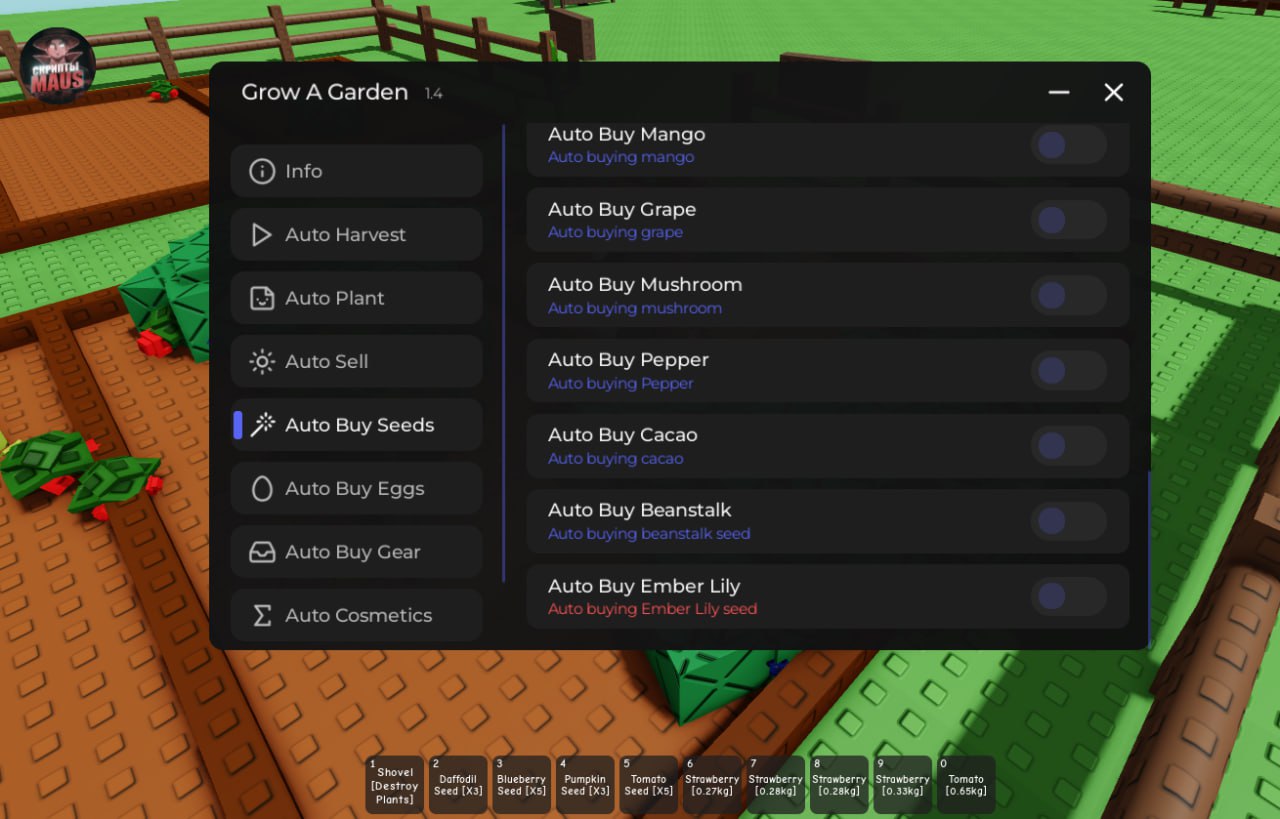The width and height of the screenshot is (1280, 819).
Task: Click the Auto Sell sun icon
Action: click(262, 362)
